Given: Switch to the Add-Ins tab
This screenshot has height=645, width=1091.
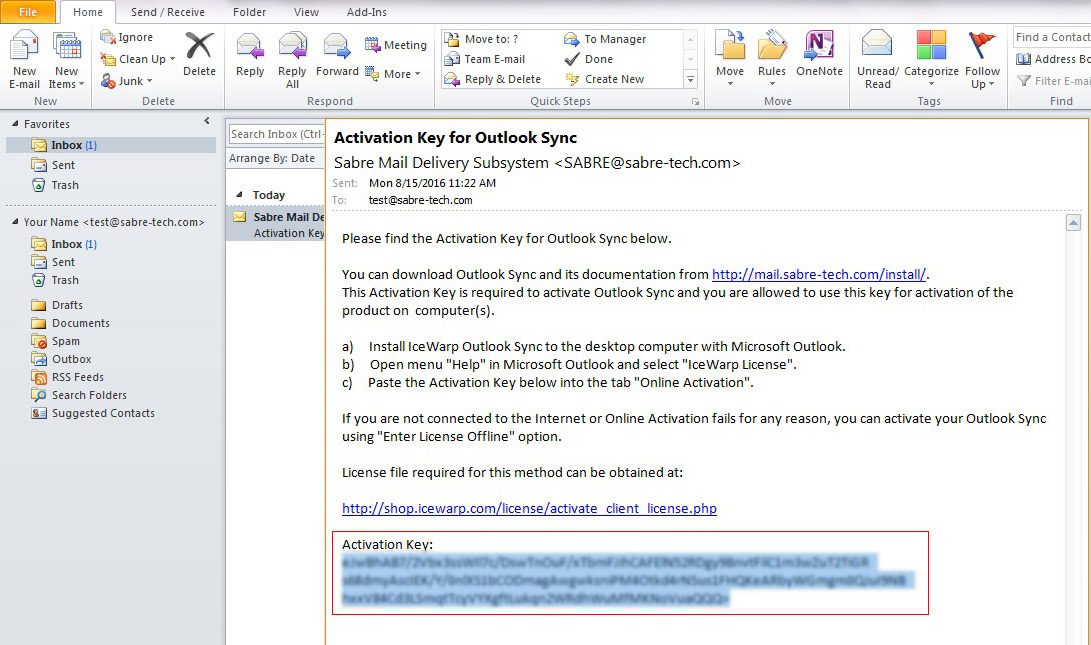Looking at the screenshot, I should pos(367,12).
